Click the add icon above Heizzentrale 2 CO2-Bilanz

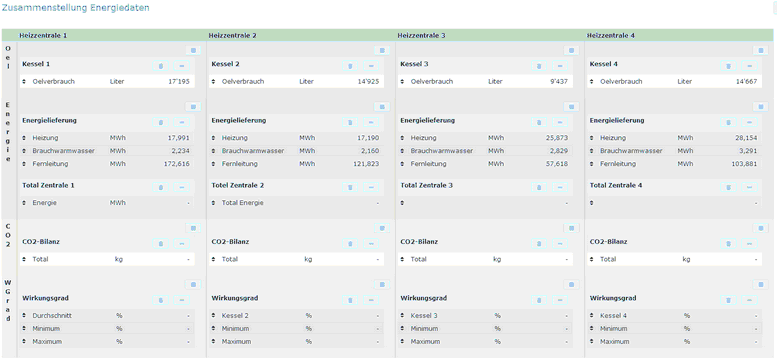coord(382,228)
